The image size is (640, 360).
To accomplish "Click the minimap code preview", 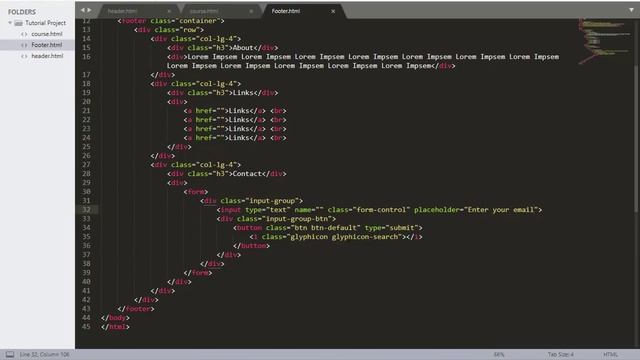I will coord(604,41).
